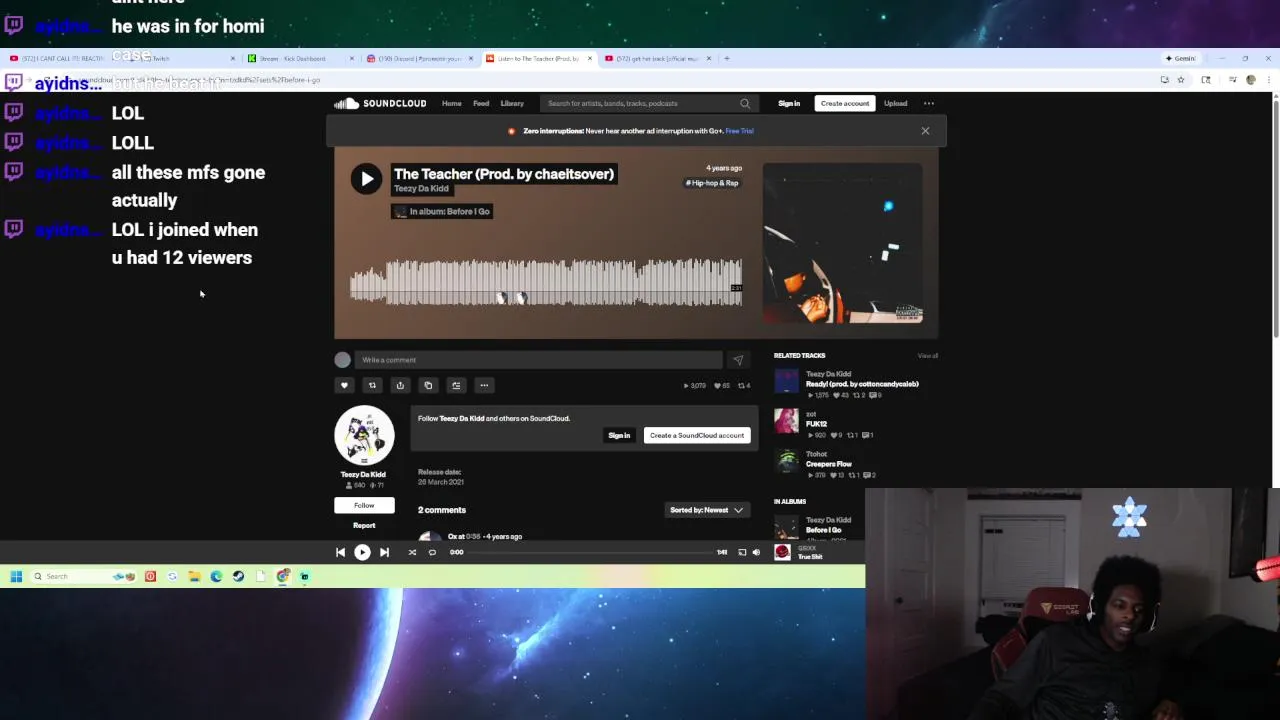Viewport: 1280px width, 720px height.
Task: Follow Teezy Da Kidd
Action: 364,505
